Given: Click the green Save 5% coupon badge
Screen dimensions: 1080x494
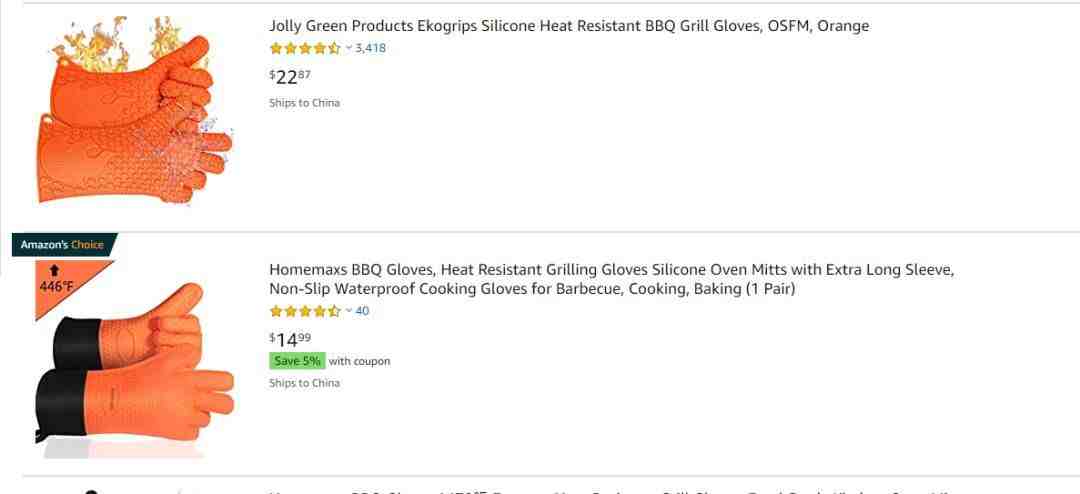Looking at the screenshot, I should 297,361.
